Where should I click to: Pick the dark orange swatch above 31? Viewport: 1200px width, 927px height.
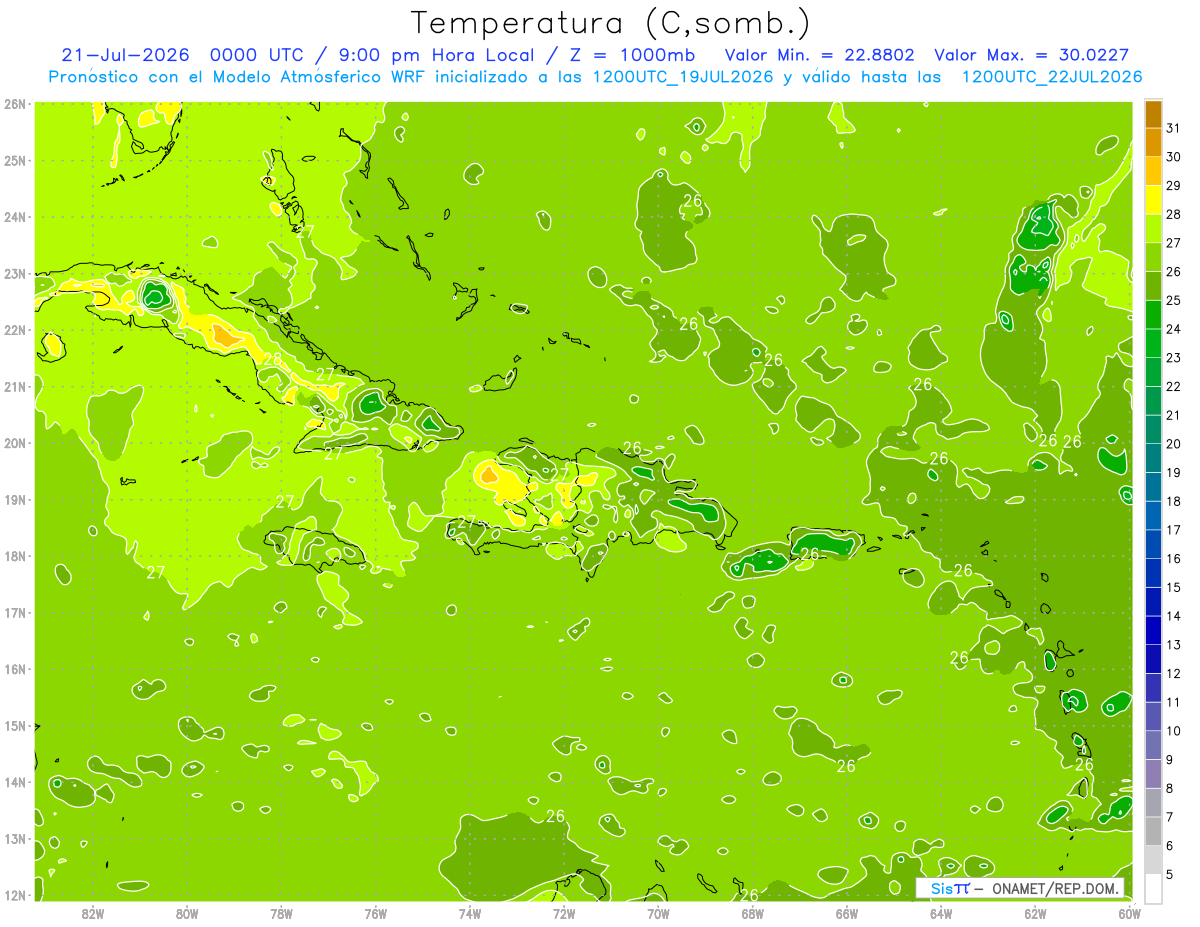(x=1153, y=114)
